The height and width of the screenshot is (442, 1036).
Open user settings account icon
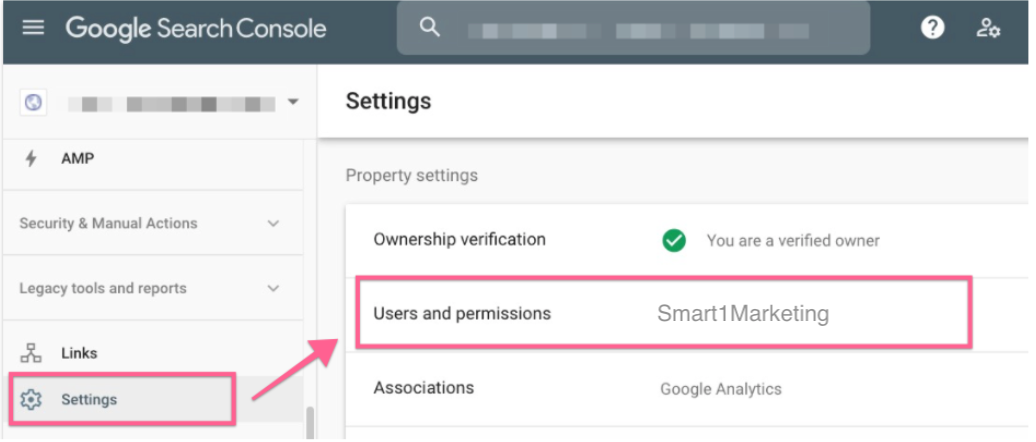point(988,28)
